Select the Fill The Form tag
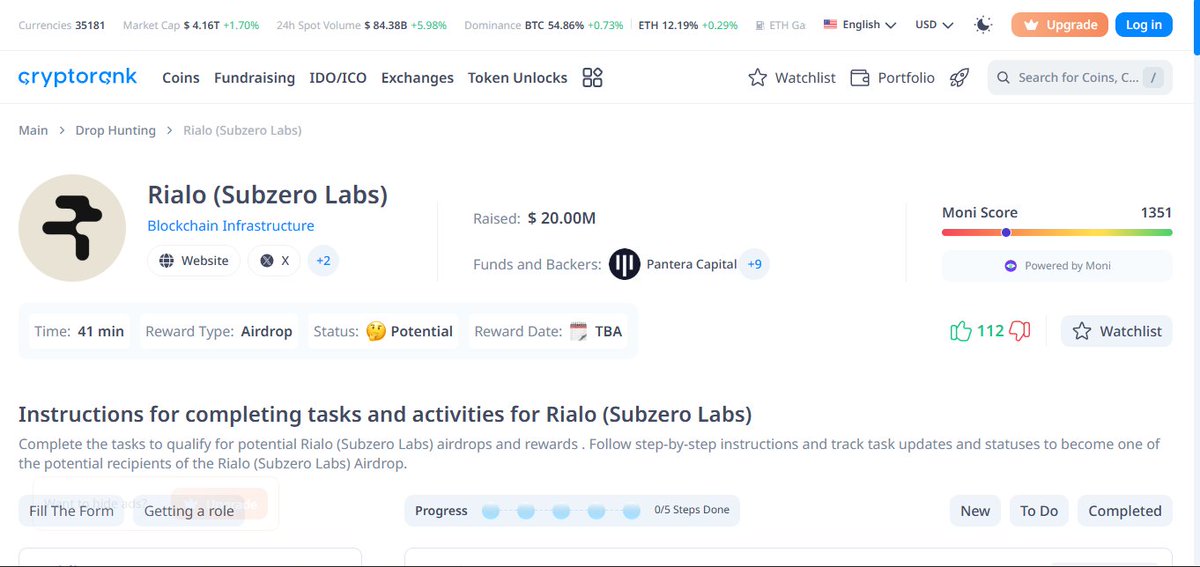1200x567 pixels. point(71,510)
